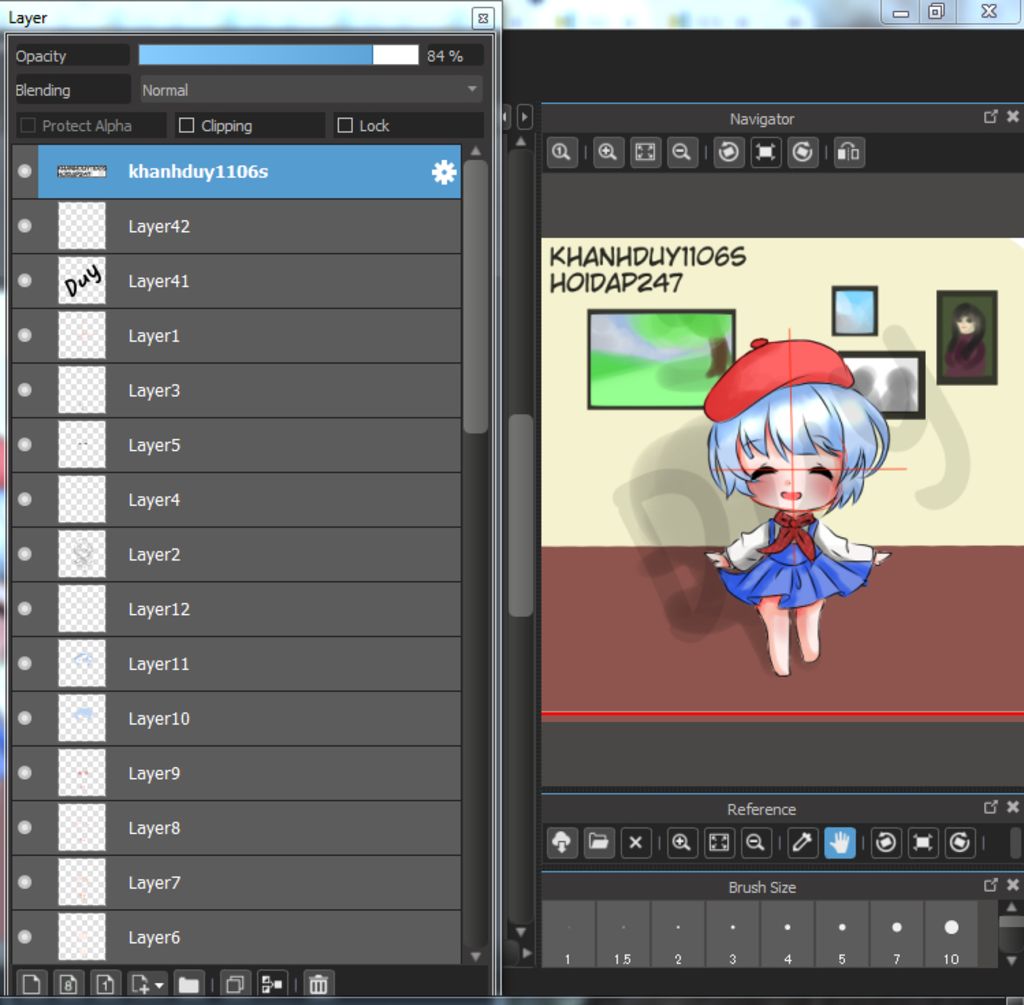The height and width of the screenshot is (1005, 1024).
Task: Click the Layer41 thumbnail
Action: coord(82,281)
